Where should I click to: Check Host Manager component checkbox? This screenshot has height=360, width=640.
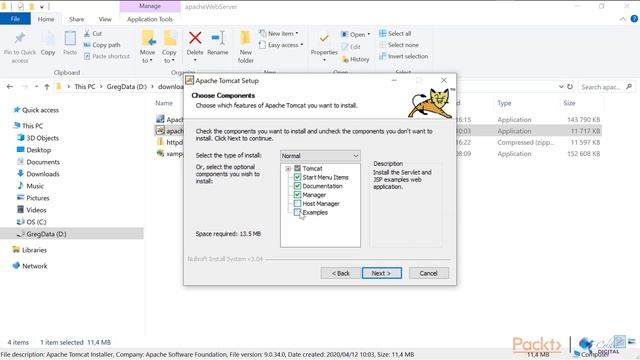(297, 203)
